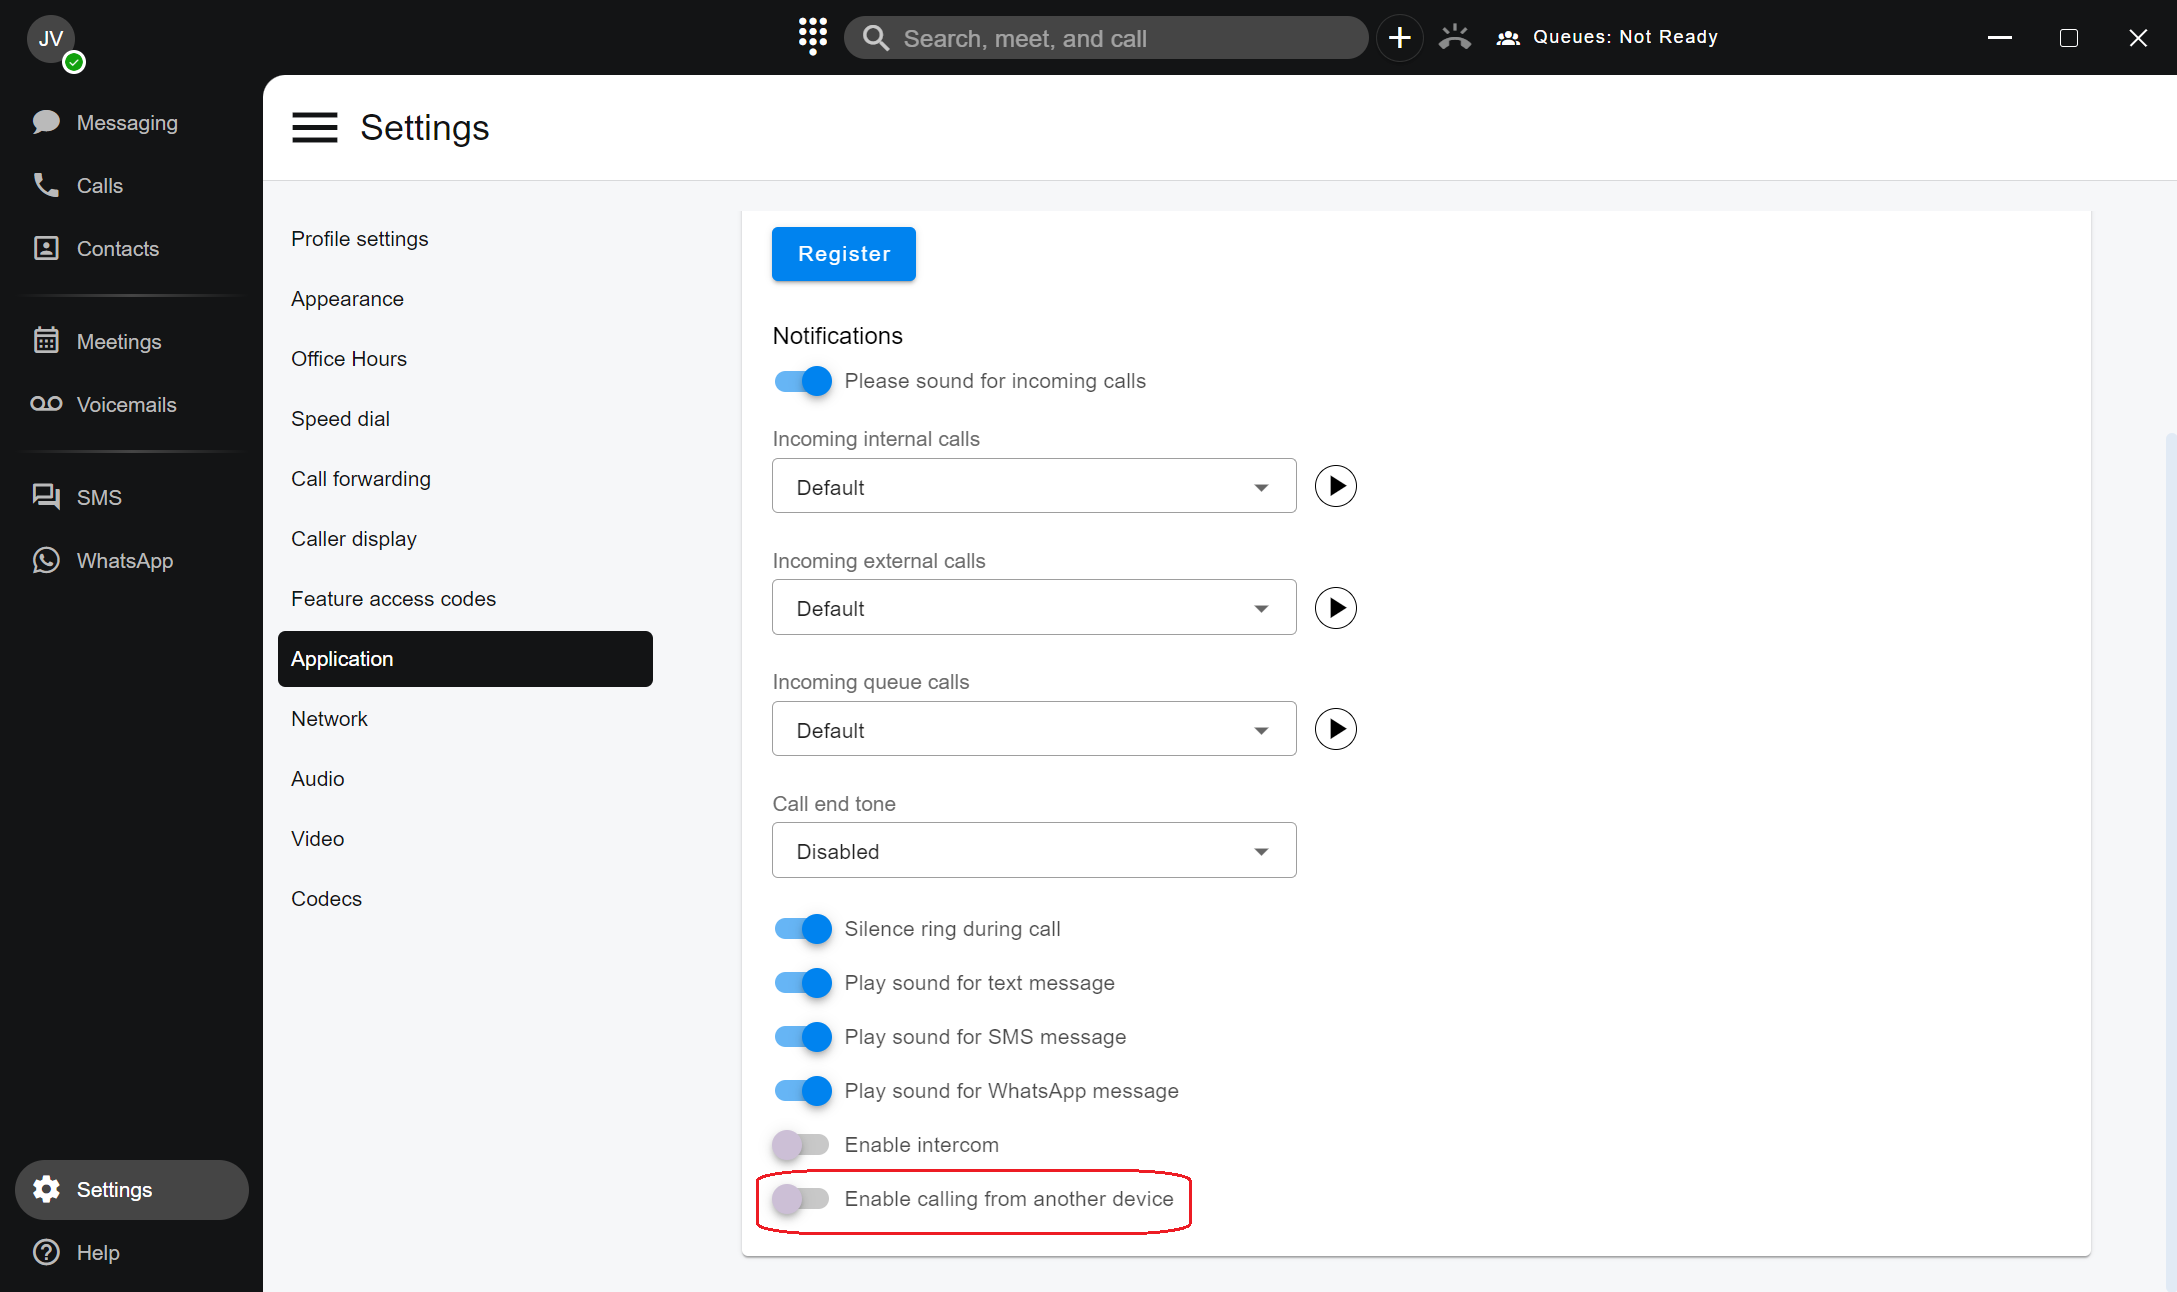This screenshot has height=1292, width=2177.
Task: Click the plus icon to start new
Action: [1399, 38]
